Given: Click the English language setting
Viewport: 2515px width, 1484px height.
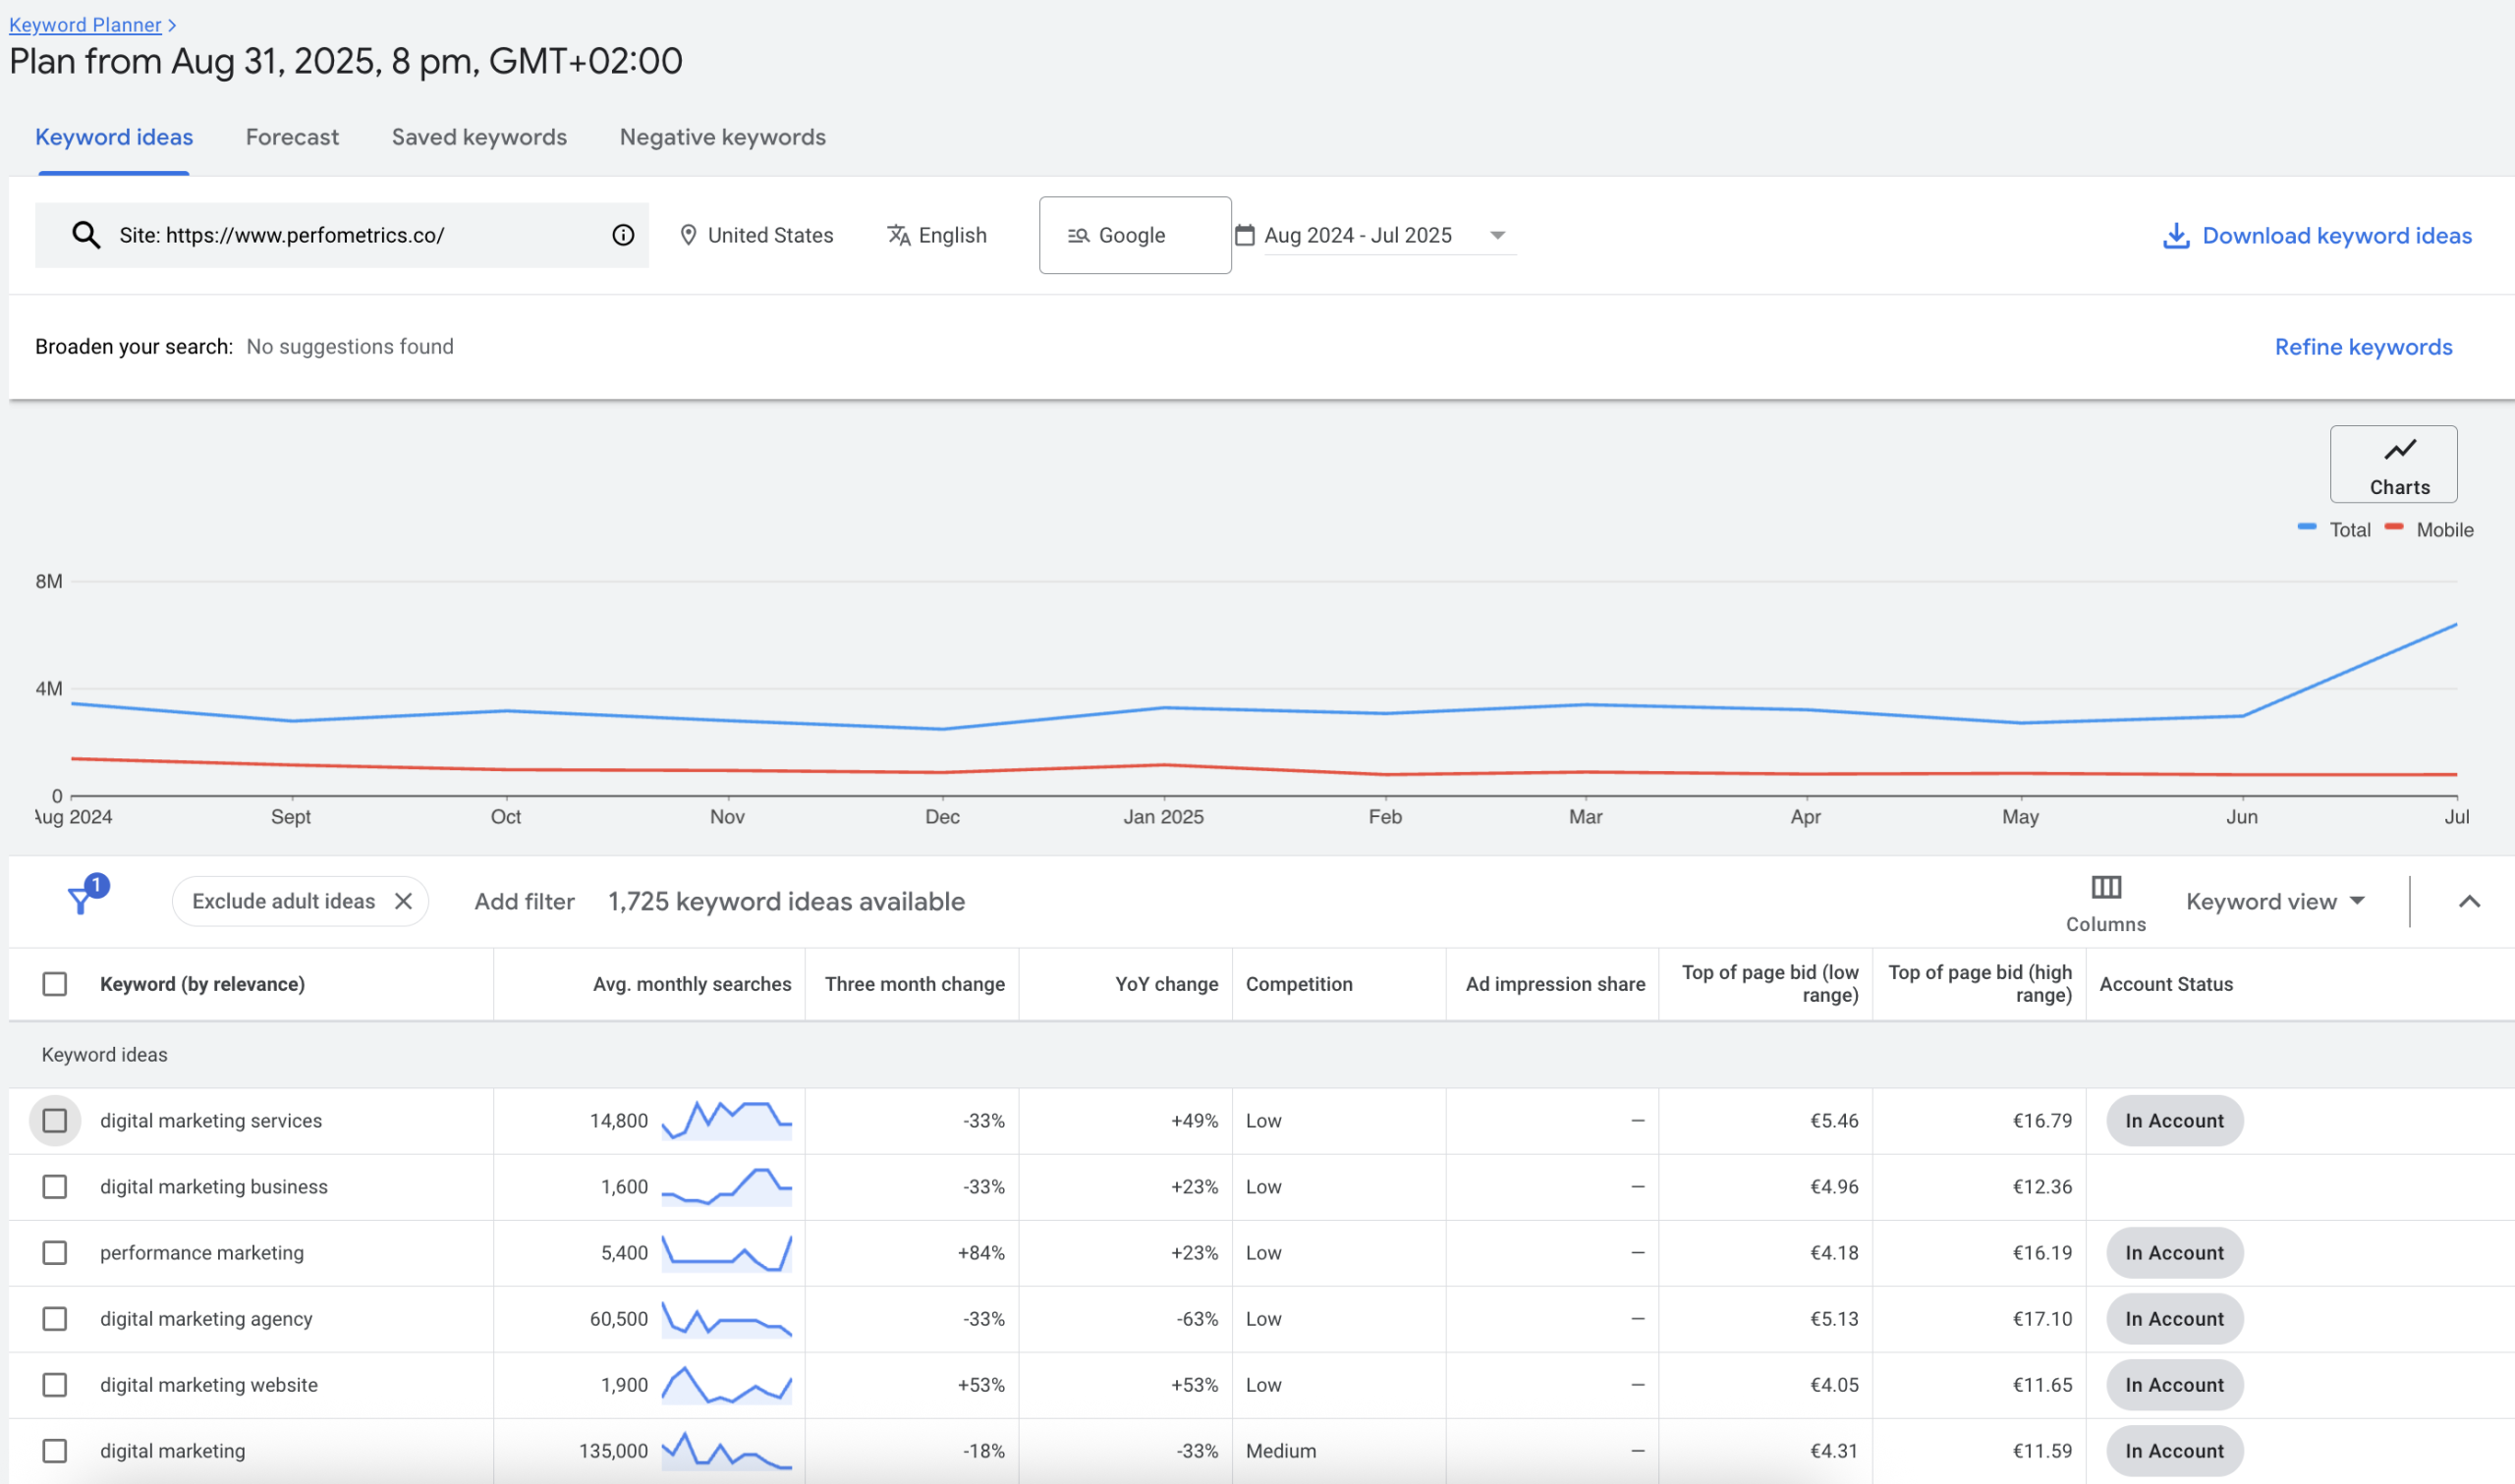Looking at the screenshot, I should click(x=936, y=235).
